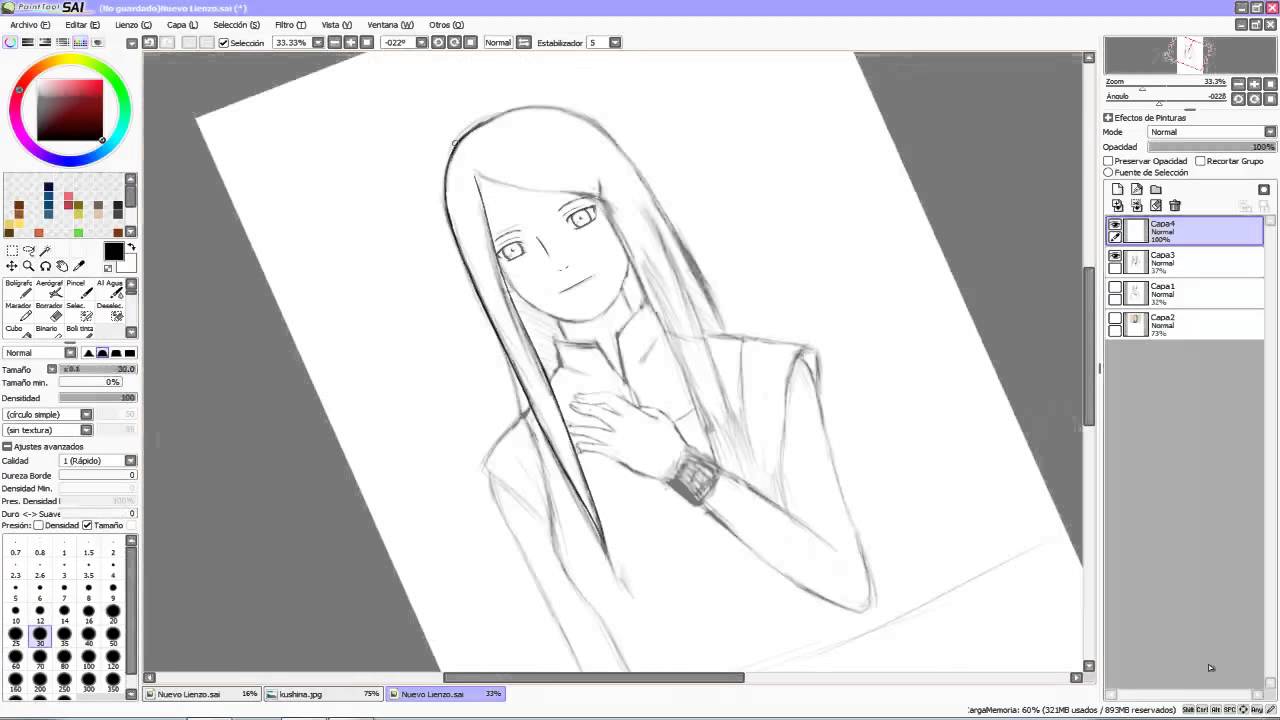
Task: Select the lasso selection tool
Action: point(29,251)
